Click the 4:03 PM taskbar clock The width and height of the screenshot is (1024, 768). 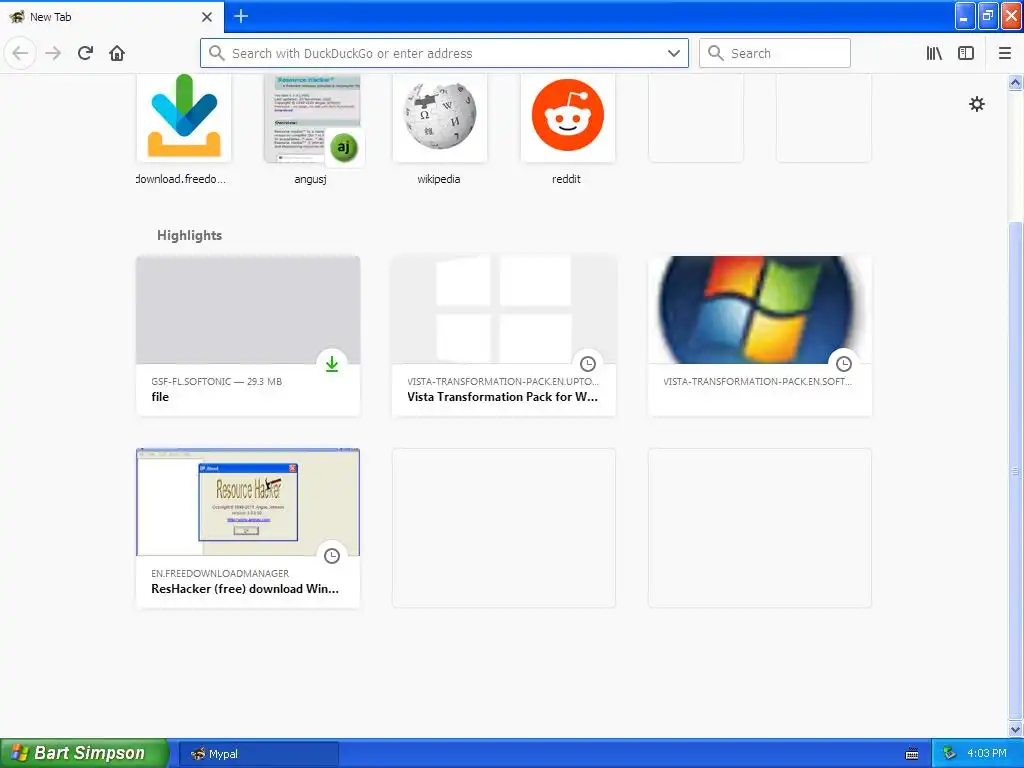click(x=987, y=753)
